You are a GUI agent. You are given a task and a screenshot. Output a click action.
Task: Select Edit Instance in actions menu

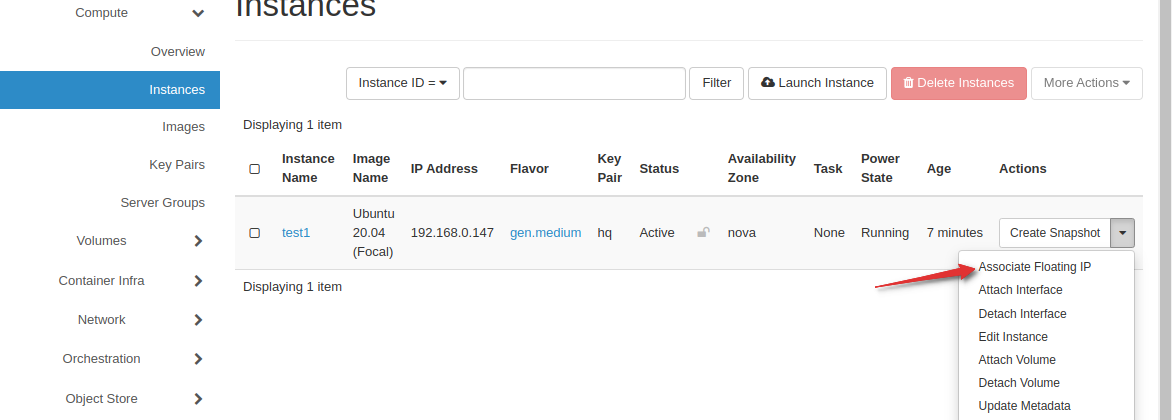point(1013,337)
